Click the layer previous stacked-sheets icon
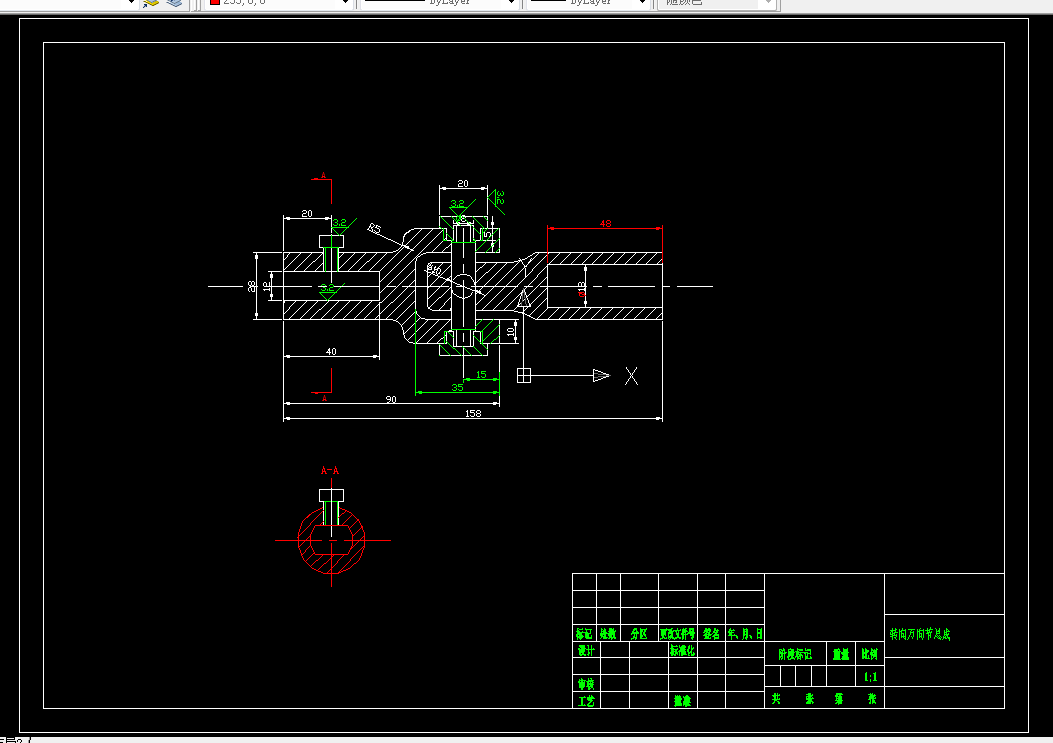Screen dimensions: 1053x743 pos(175,3)
